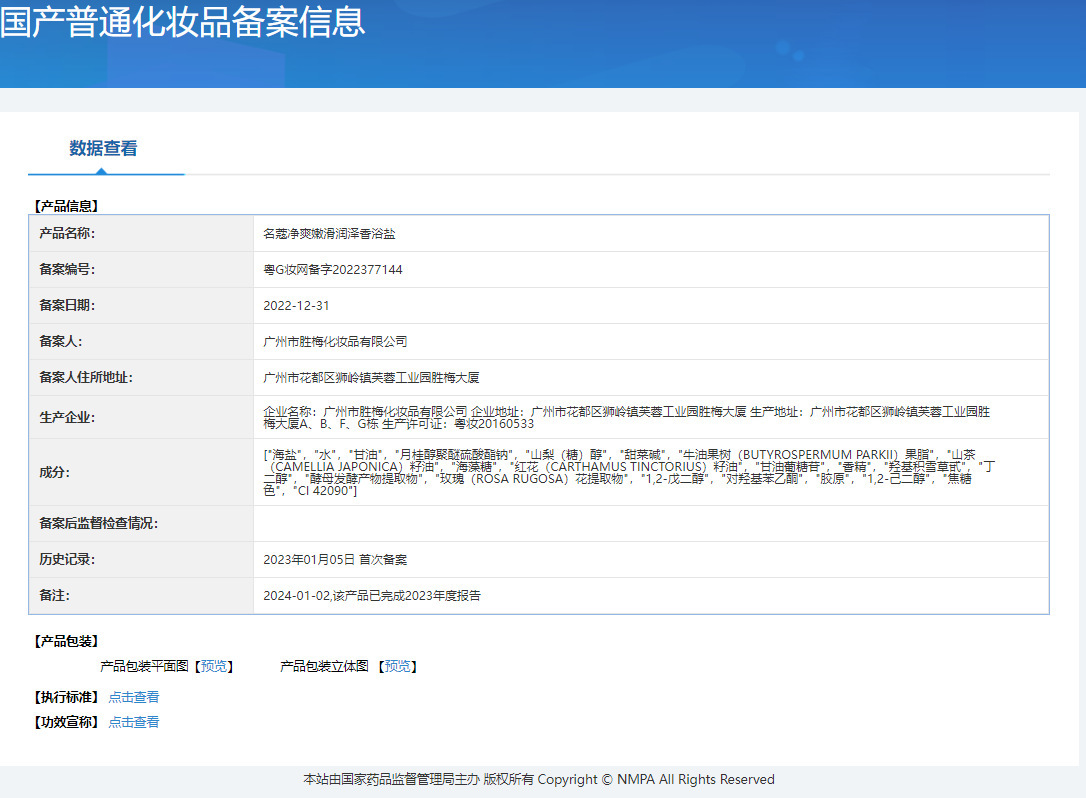Select the 备注: label cell
The width and height of the screenshot is (1086, 798).
(141, 596)
